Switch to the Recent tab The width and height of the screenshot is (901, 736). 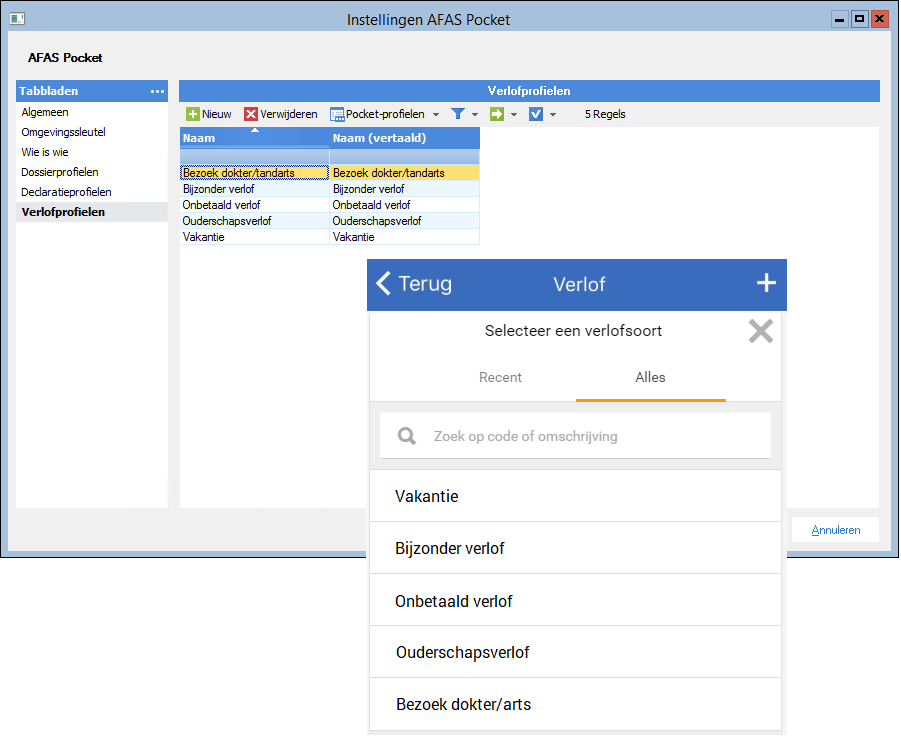click(x=500, y=377)
